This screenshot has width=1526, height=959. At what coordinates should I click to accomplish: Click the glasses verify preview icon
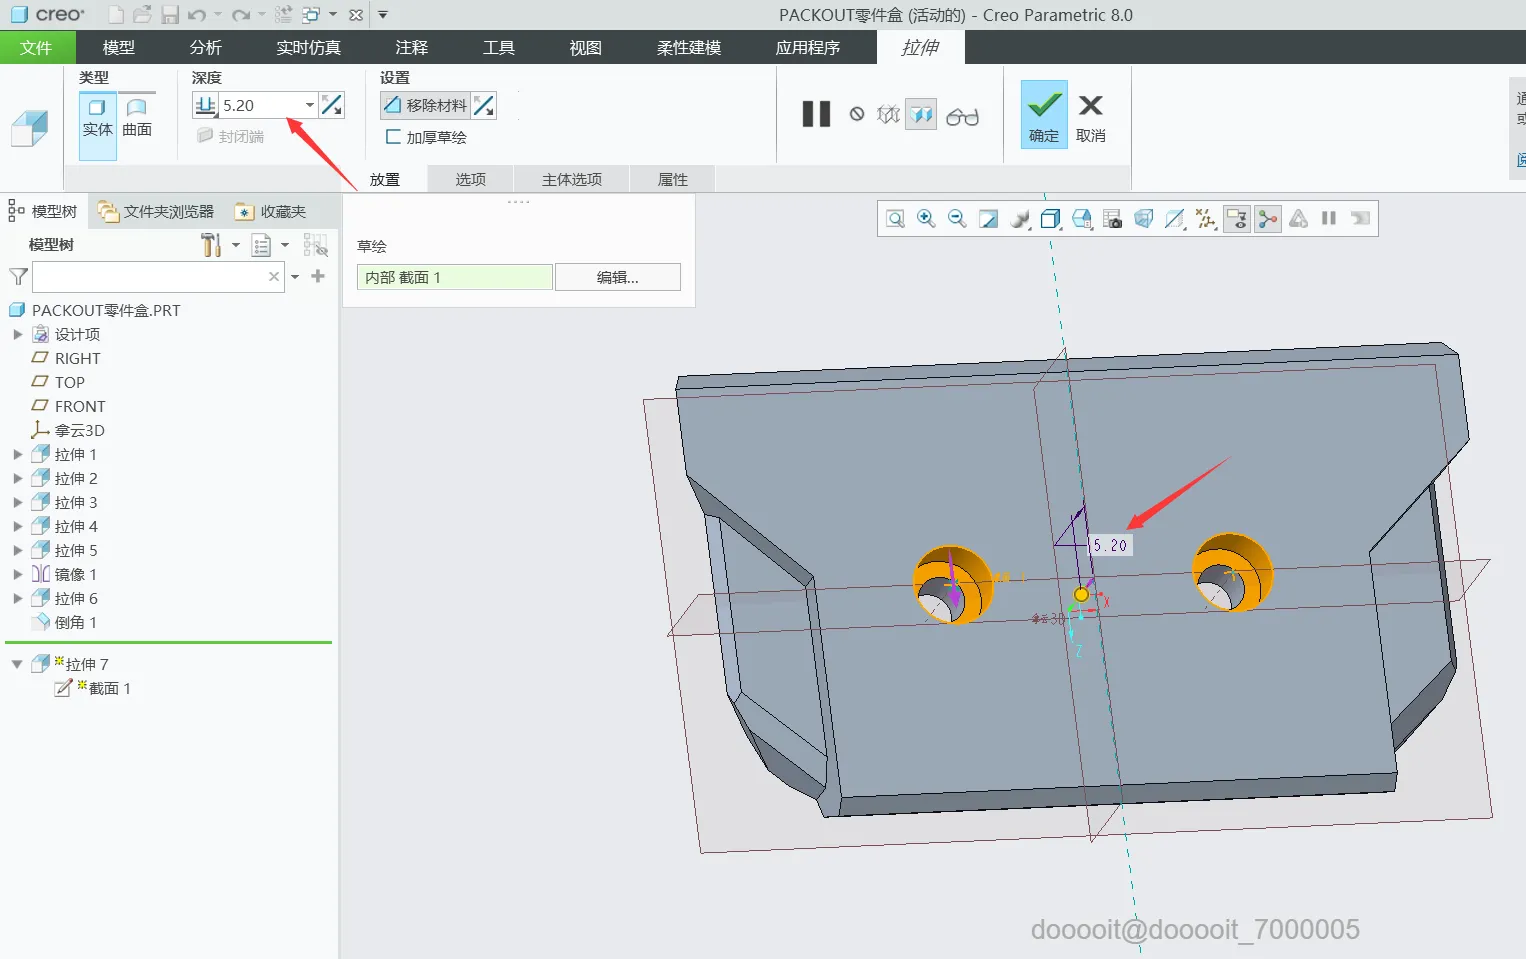(962, 117)
